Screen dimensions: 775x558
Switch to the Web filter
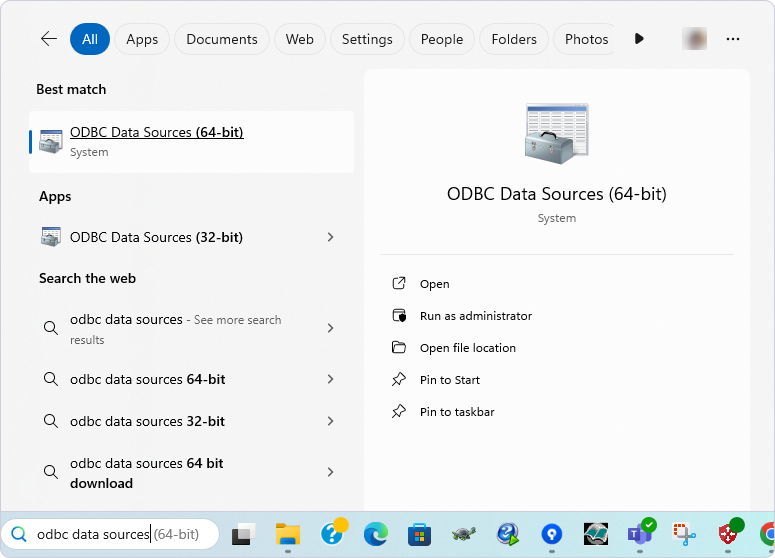pyautogui.click(x=300, y=39)
